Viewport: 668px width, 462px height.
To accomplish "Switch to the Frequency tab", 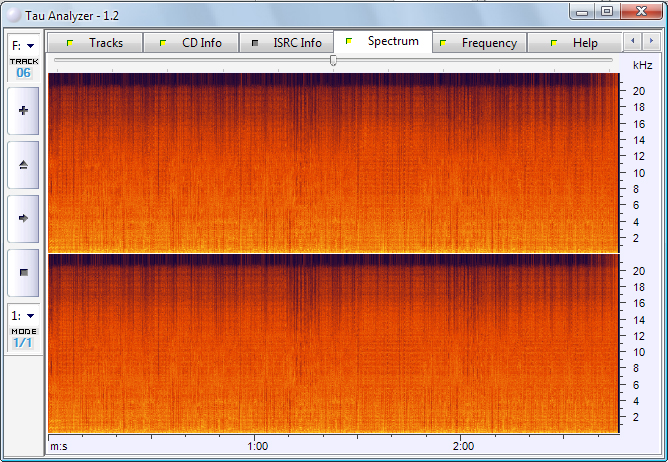I will 480,43.
